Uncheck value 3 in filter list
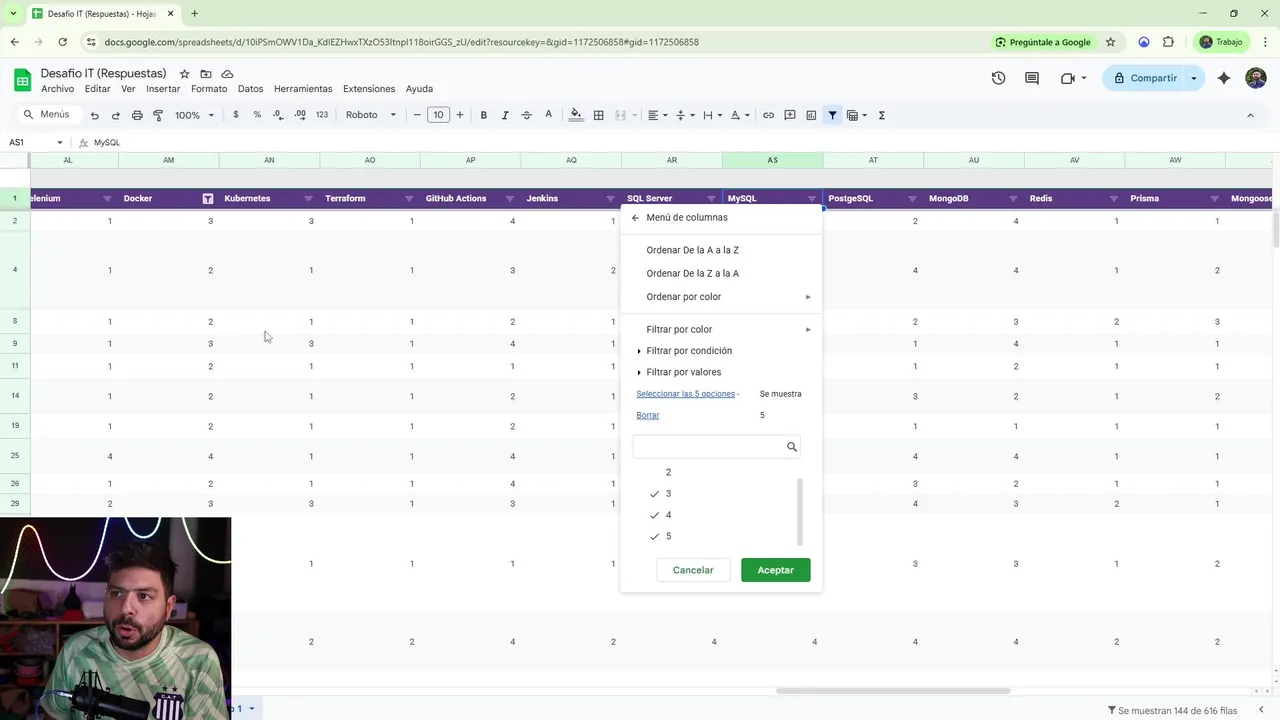 tap(655, 494)
